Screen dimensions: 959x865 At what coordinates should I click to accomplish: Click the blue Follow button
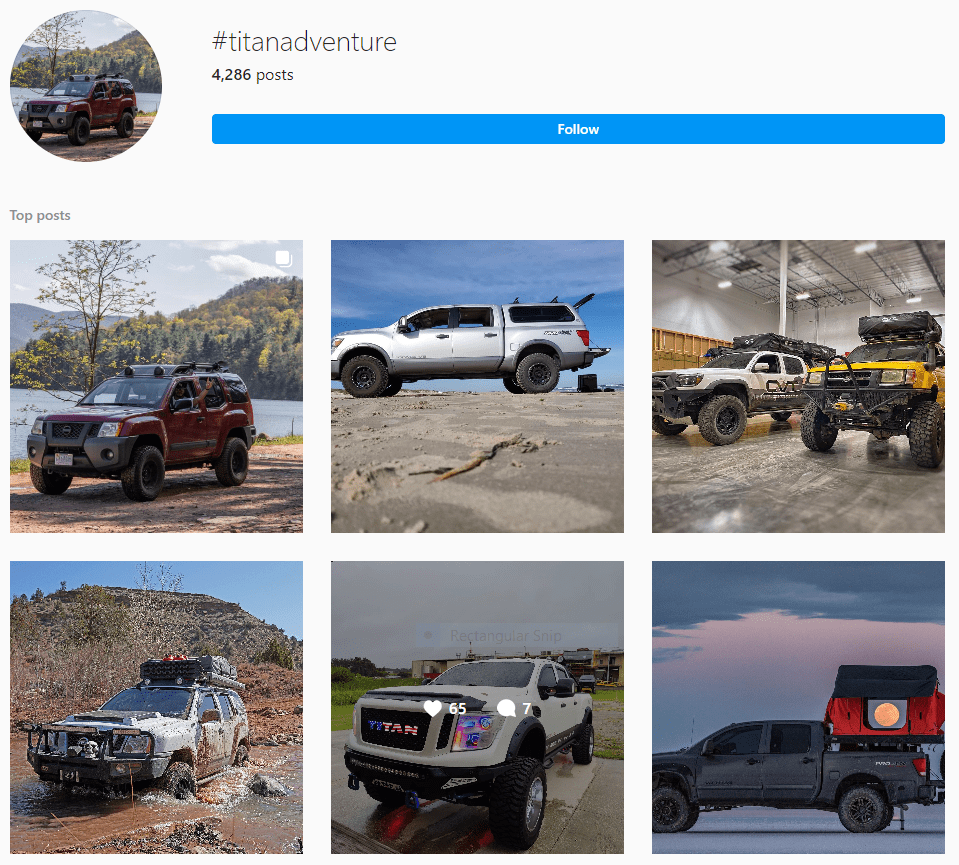pyautogui.click(x=578, y=129)
